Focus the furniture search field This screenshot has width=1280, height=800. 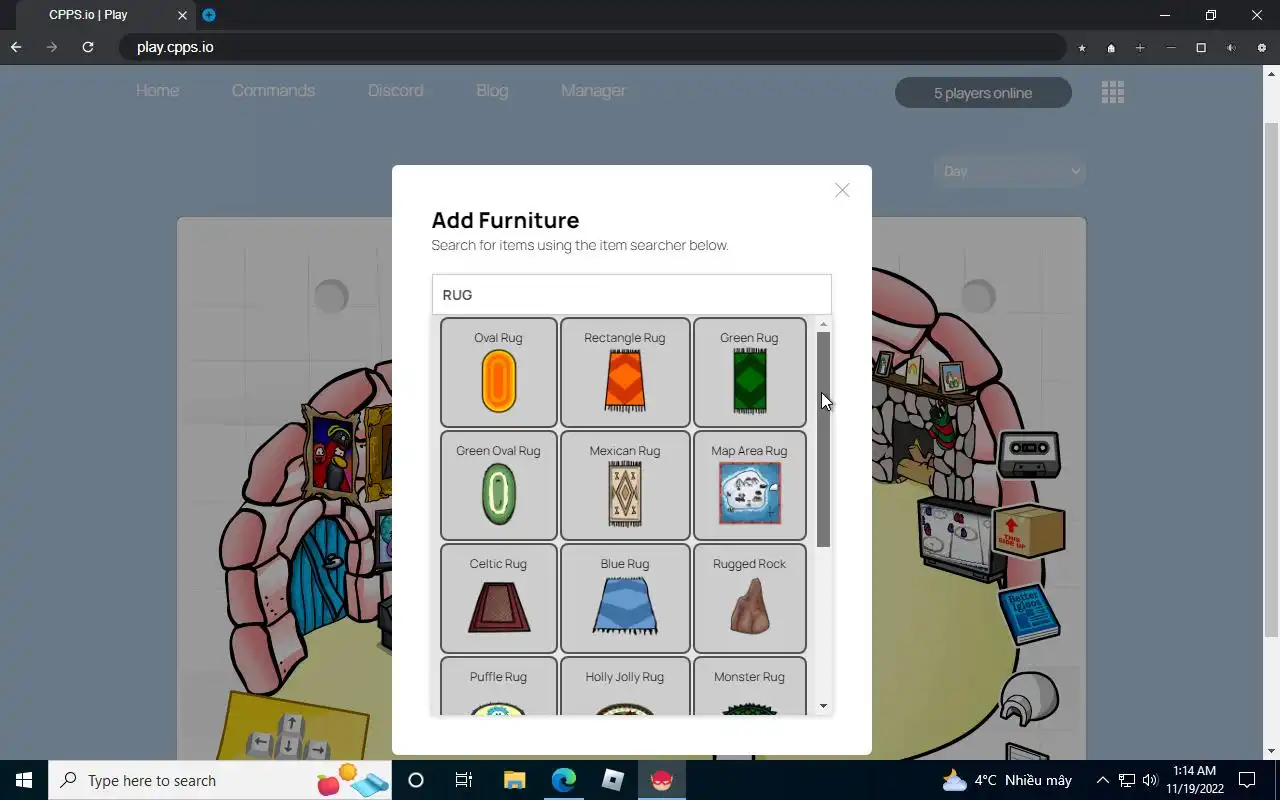pos(631,295)
